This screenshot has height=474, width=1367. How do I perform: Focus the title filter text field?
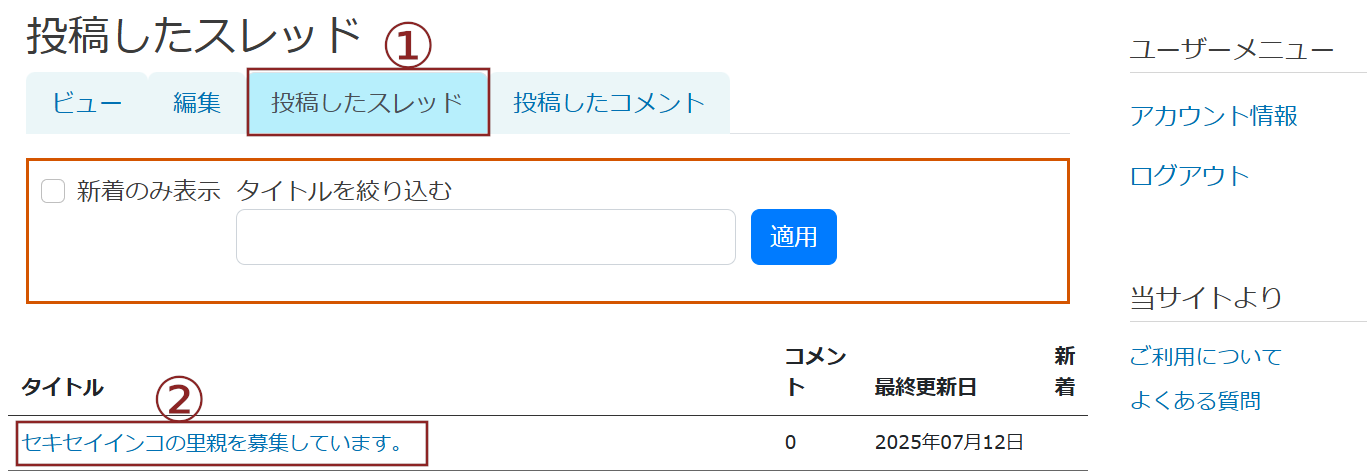point(485,237)
